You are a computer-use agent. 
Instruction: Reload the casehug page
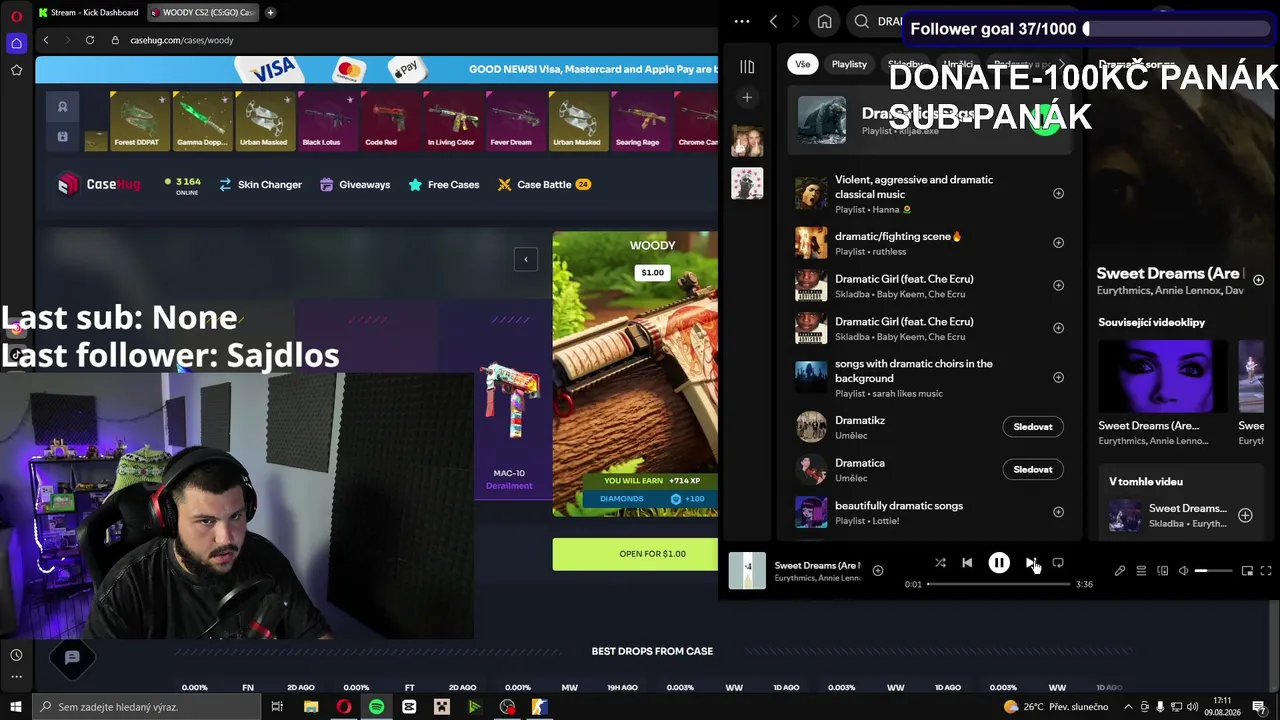[90, 40]
